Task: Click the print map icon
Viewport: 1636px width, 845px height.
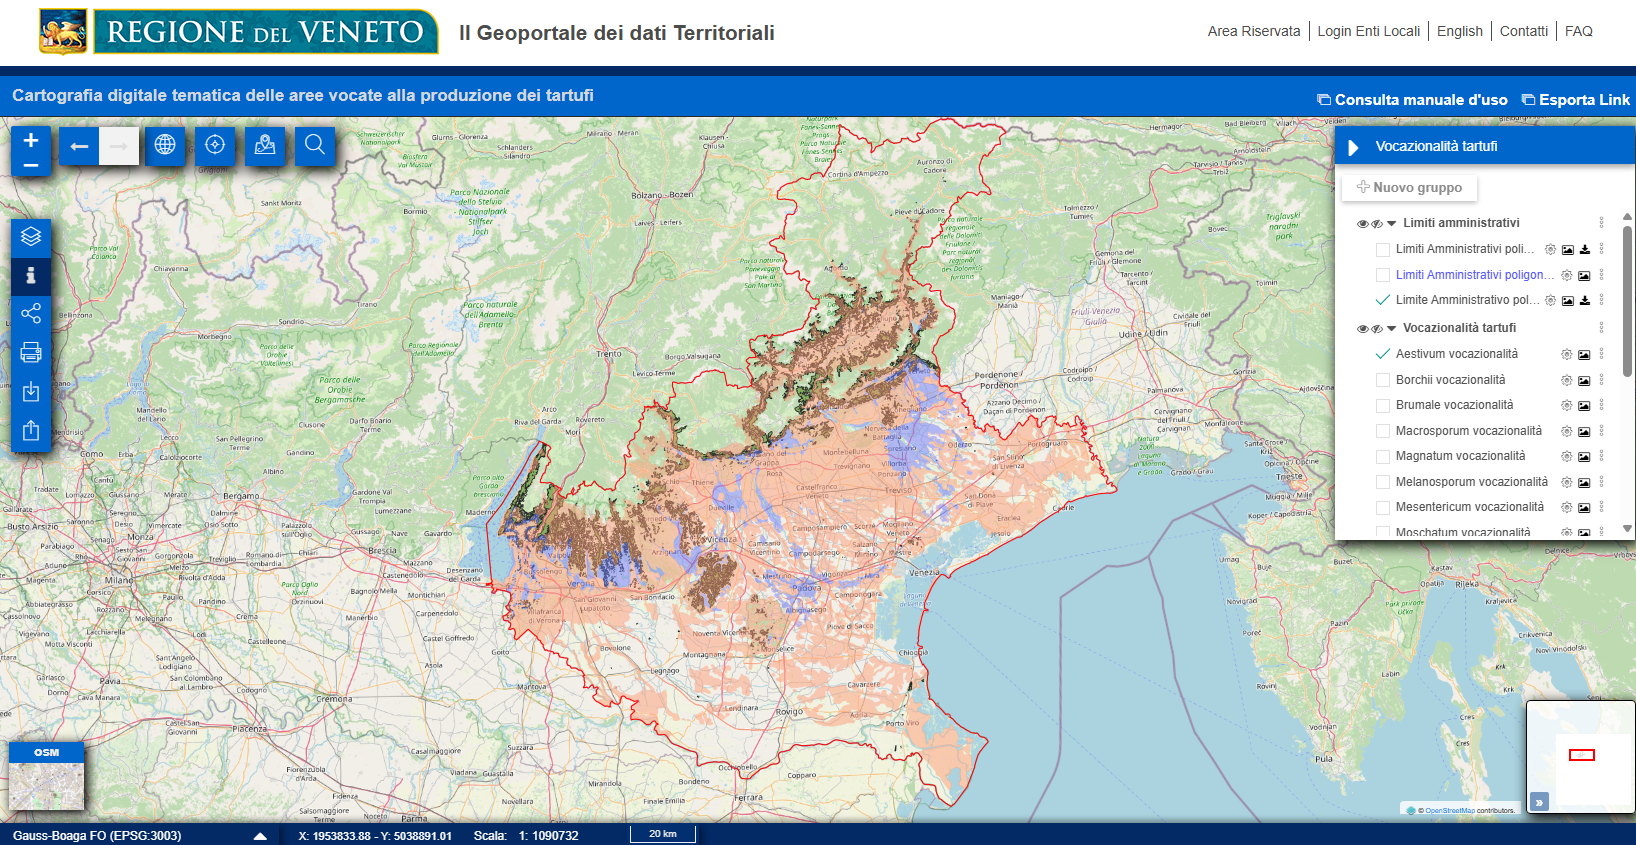Action: (x=31, y=352)
